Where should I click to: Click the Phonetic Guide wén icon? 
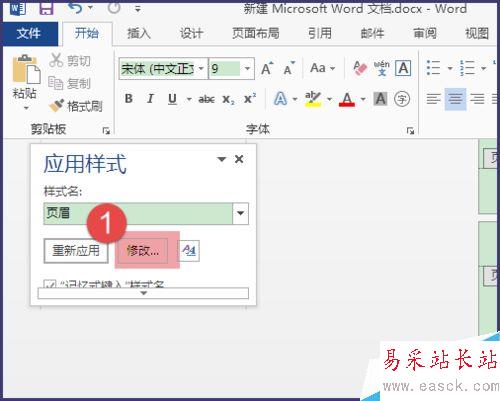click(x=382, y=68)
